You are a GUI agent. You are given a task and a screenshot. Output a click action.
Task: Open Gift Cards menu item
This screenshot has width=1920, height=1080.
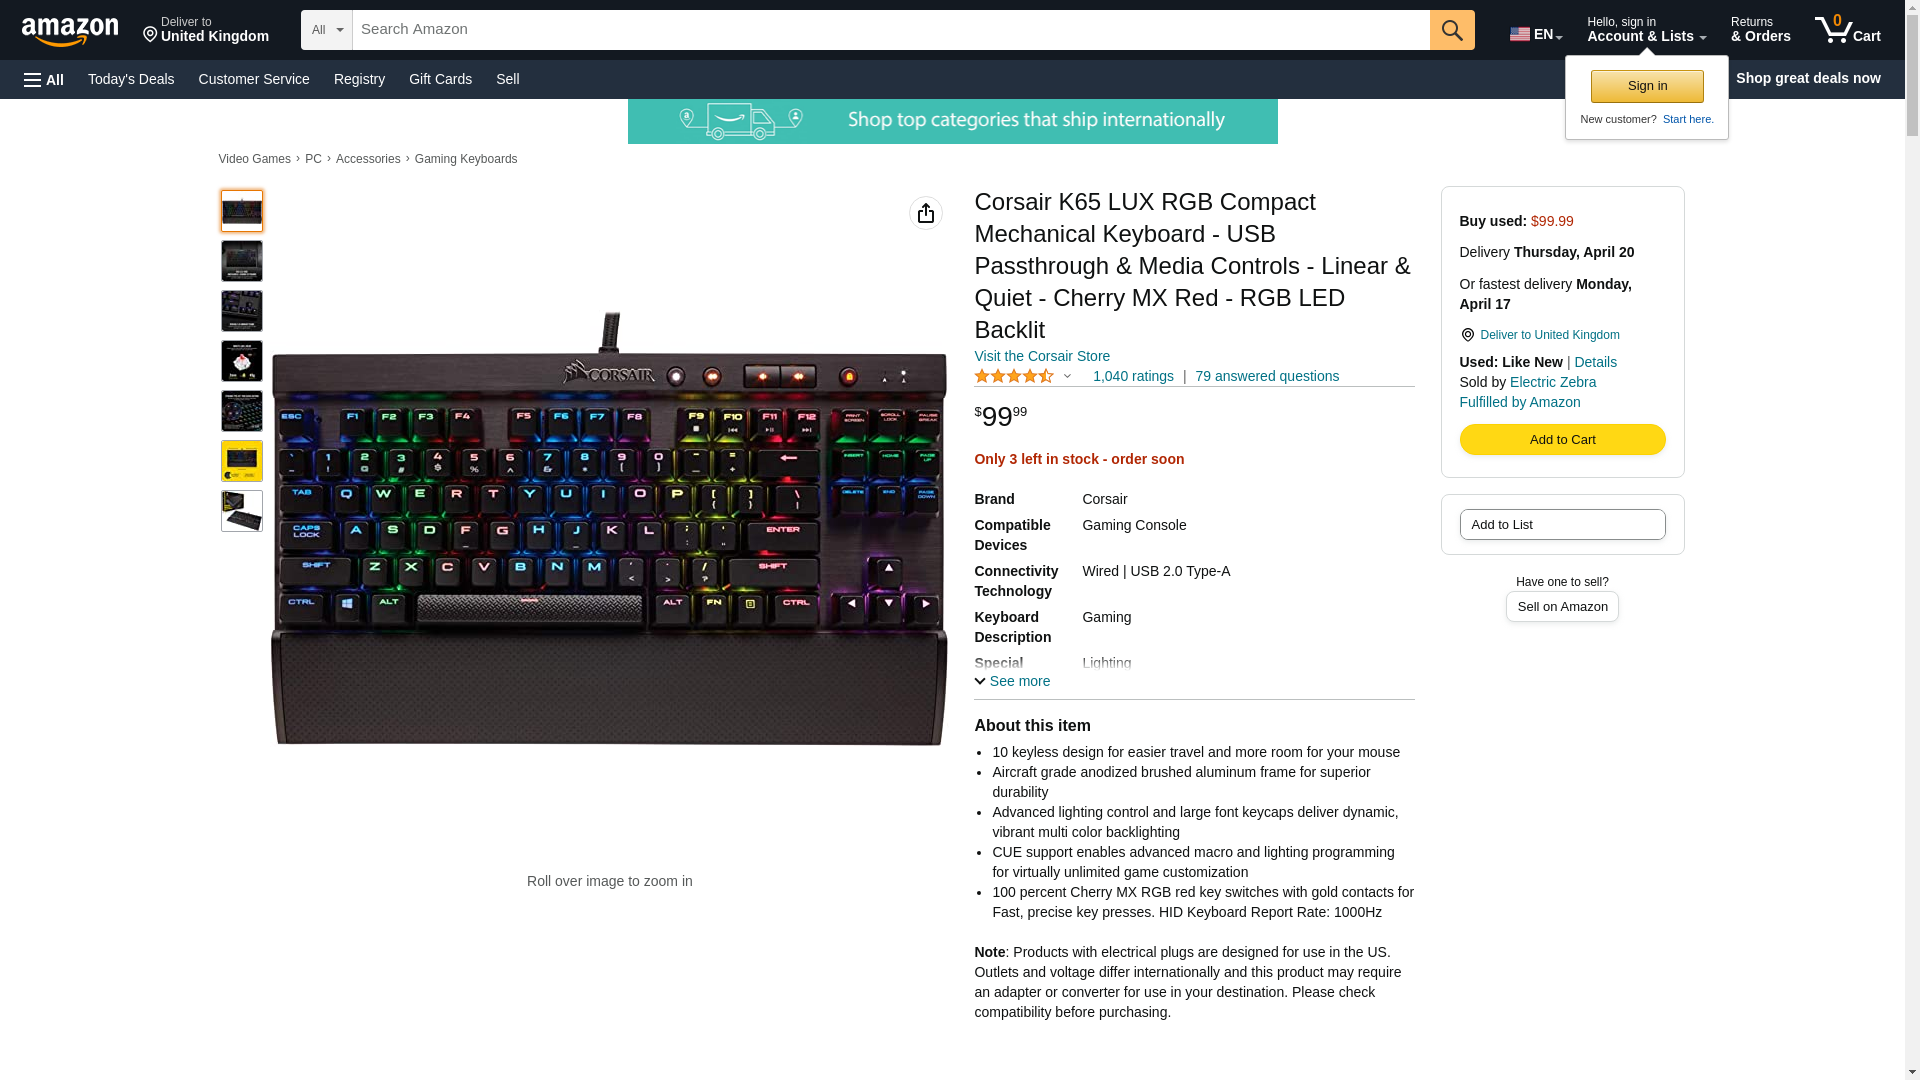click(x=440, y=79)
